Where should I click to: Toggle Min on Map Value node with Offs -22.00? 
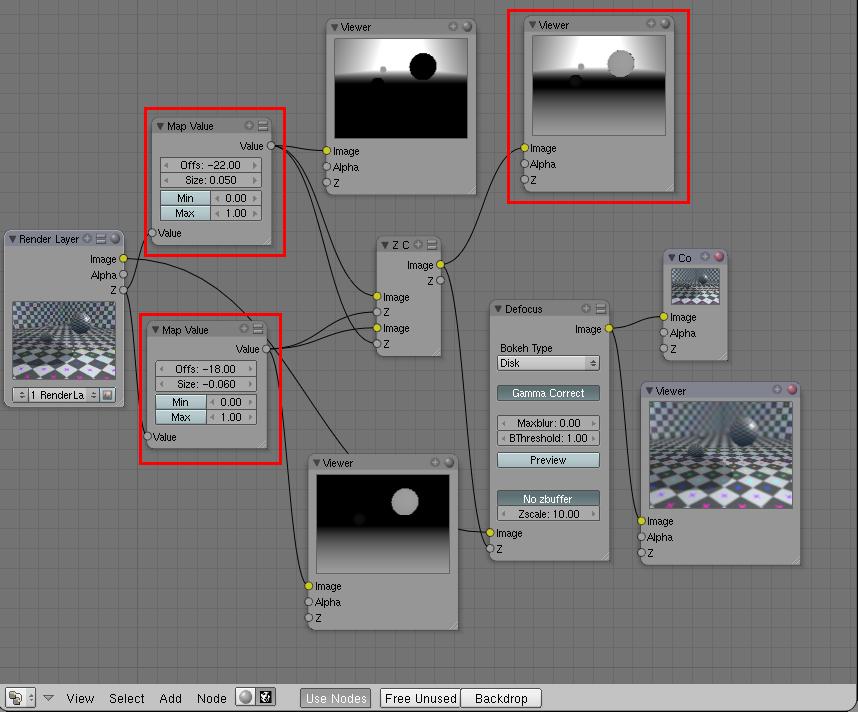click(x=185, y=198)
